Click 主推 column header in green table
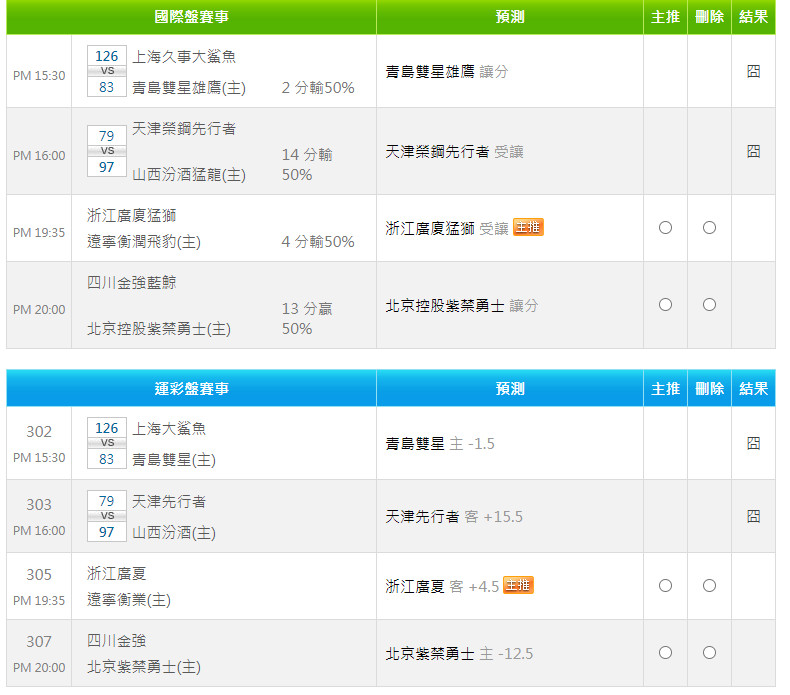This screenshot has width=790, height=695. (x=665, y=17)
